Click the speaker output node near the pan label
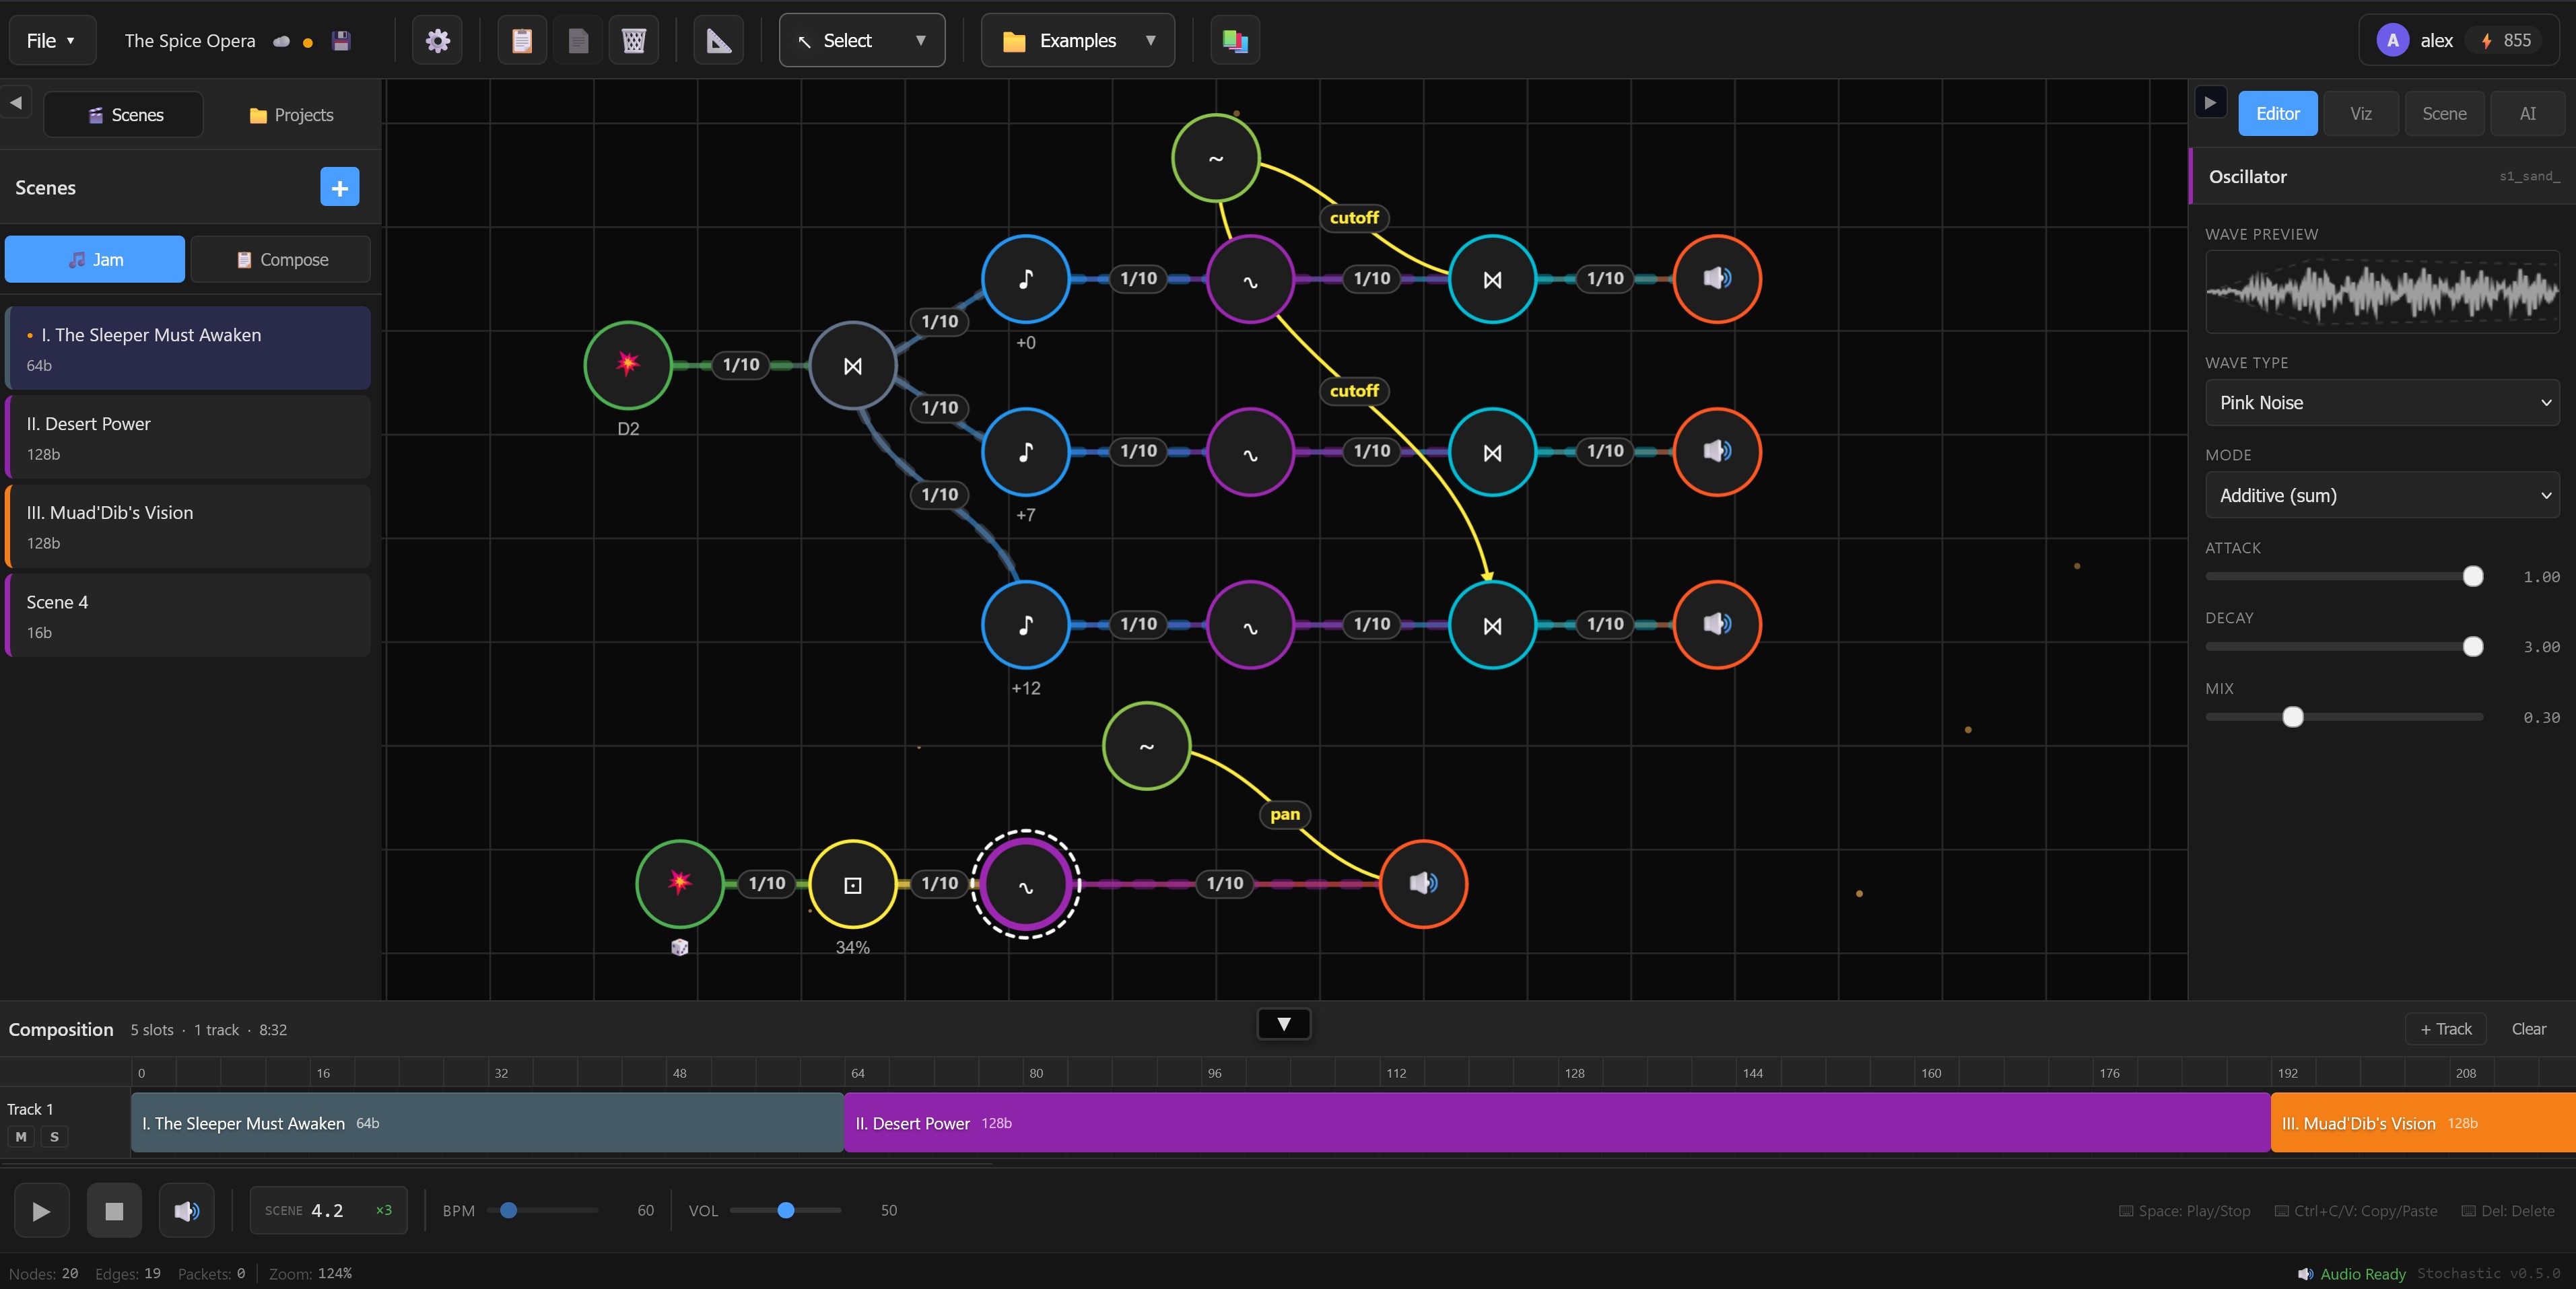Image resolution: width=2576 pixels, height=1289 pixels. tap(1423, 883)
